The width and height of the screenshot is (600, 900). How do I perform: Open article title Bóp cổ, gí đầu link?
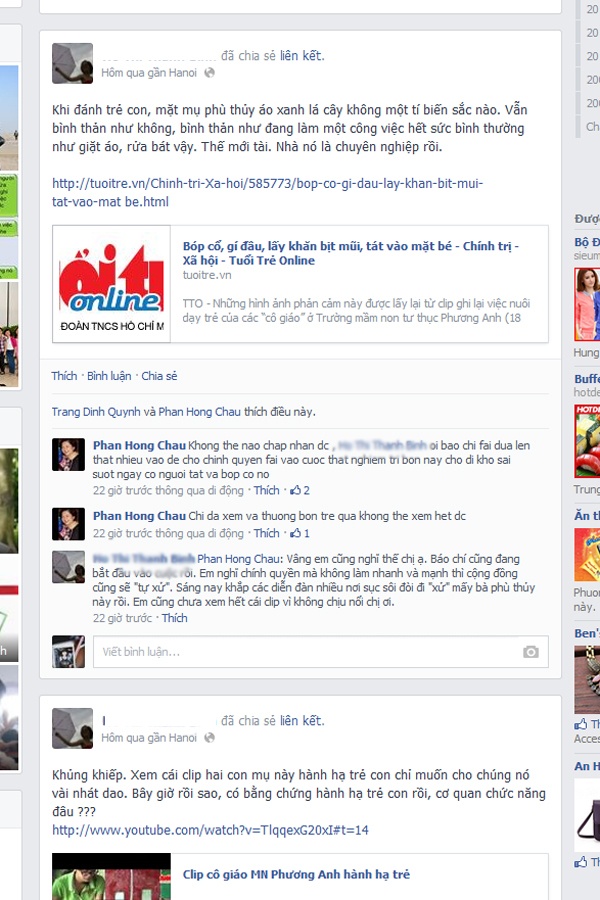(x=351, y=253)
